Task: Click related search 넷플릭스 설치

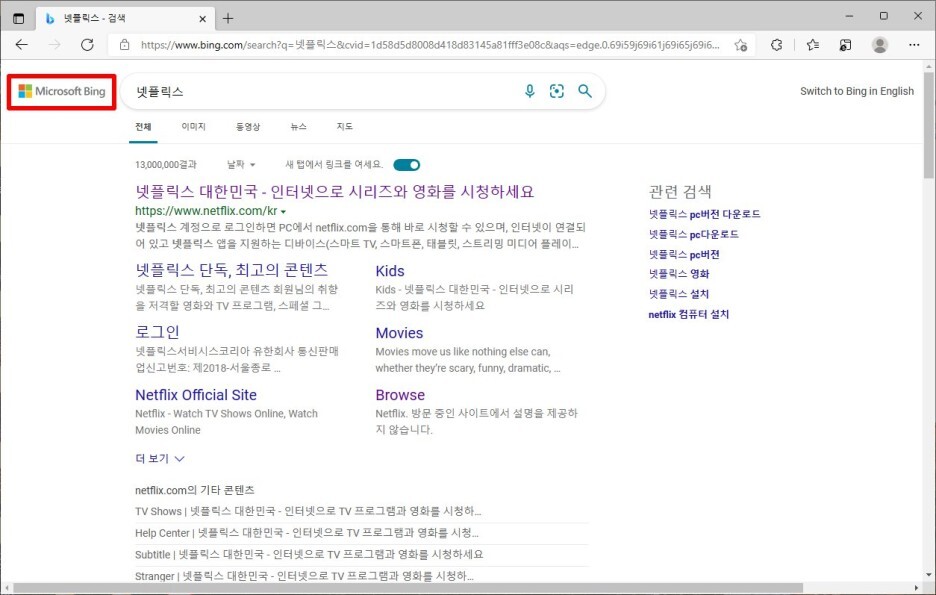Action: coord(679,294)
